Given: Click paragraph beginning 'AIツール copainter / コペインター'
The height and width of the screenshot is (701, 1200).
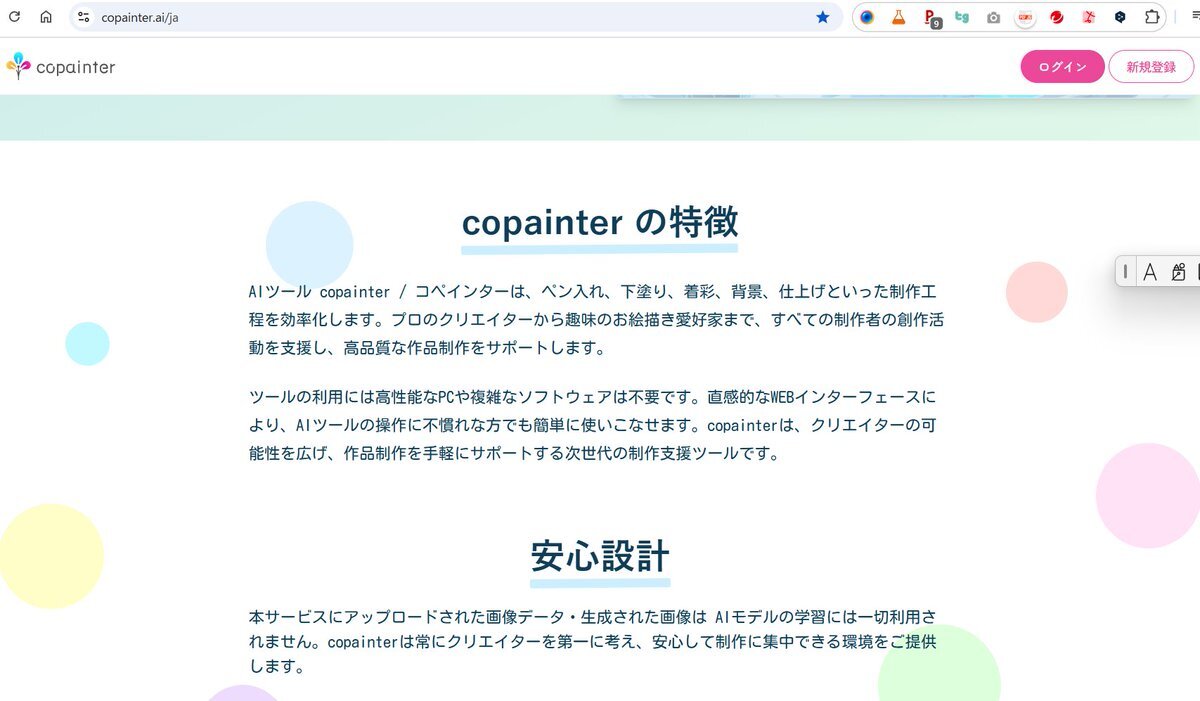Looking at the screenshot, I should 597,320.
